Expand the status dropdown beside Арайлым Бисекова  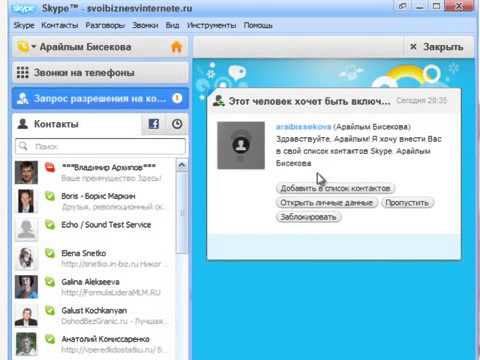tap(34, 47)
